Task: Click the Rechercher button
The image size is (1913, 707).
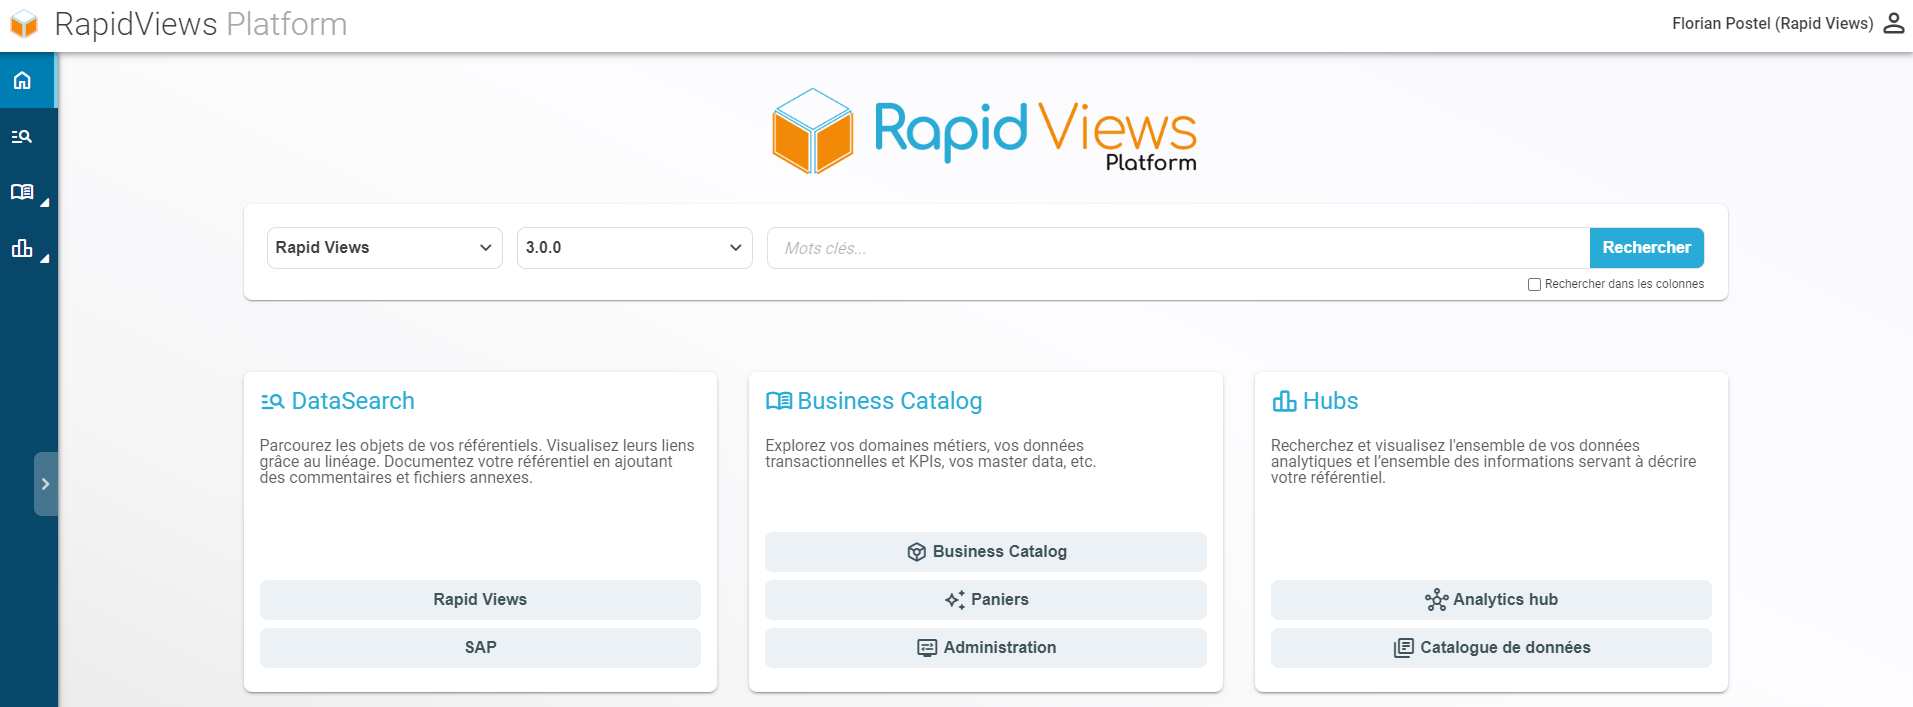Action: [1646, 248]
